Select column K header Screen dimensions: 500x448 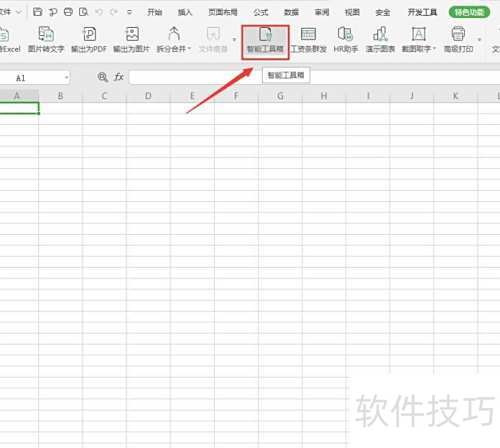(456, 96)
